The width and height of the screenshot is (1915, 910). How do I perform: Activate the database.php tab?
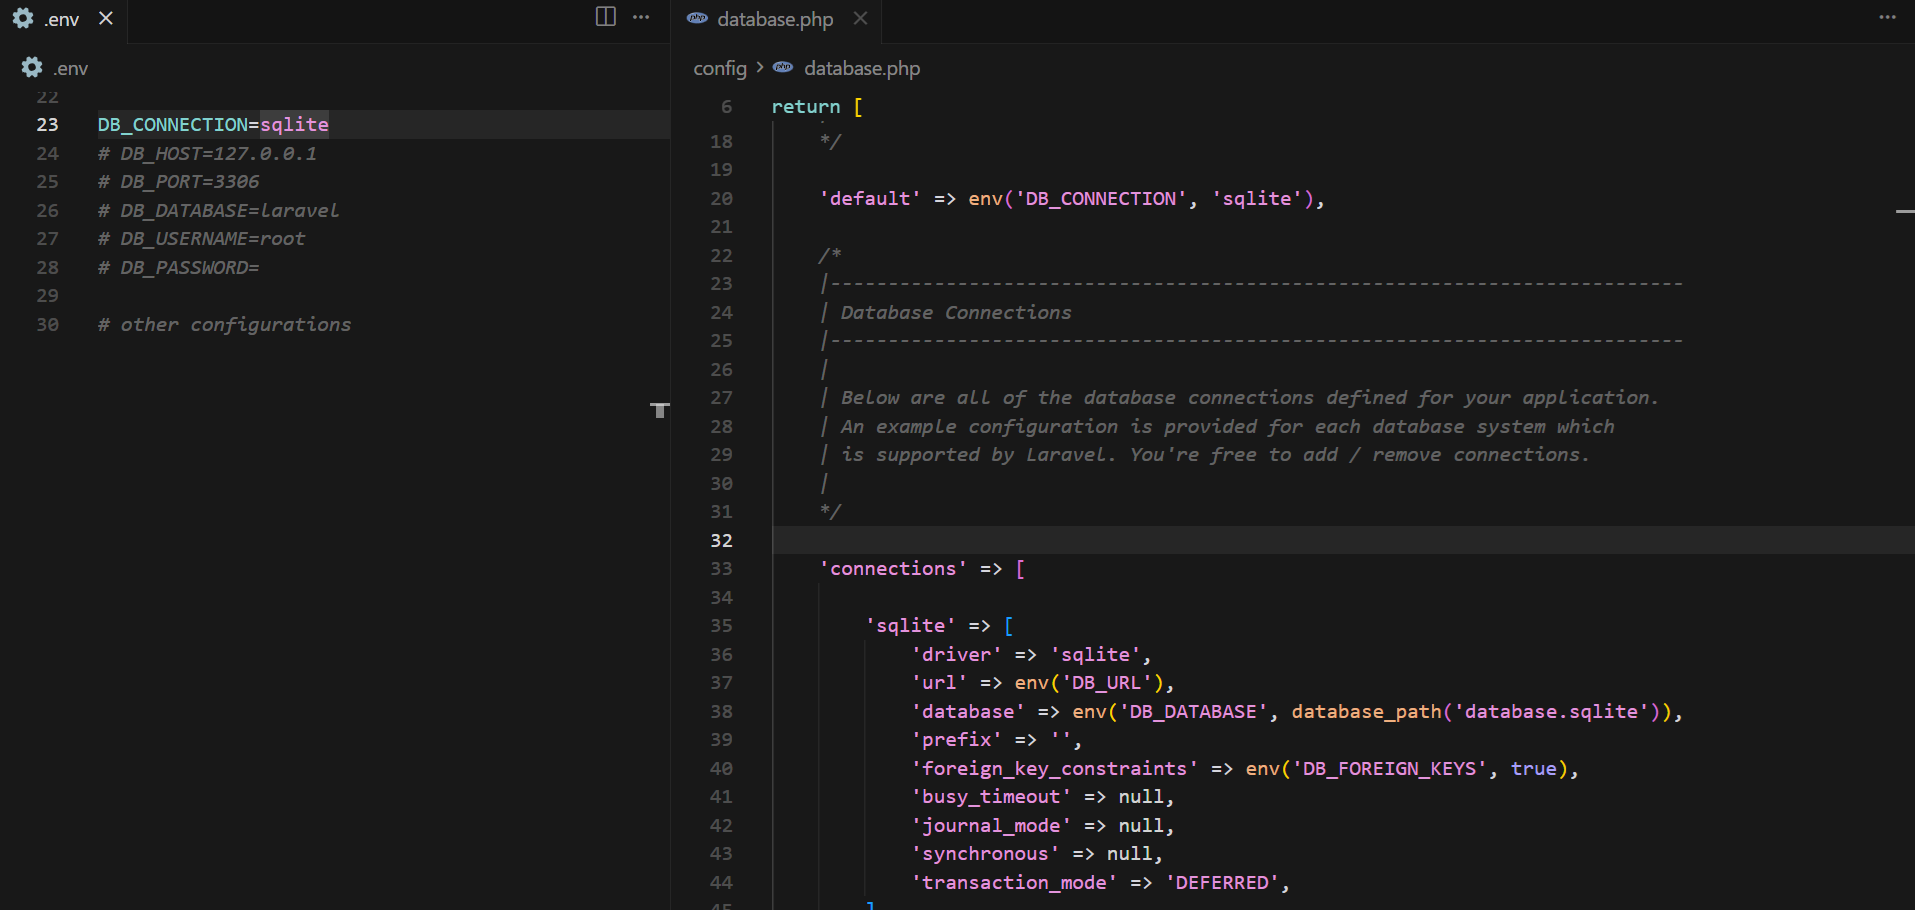(774, 19)
